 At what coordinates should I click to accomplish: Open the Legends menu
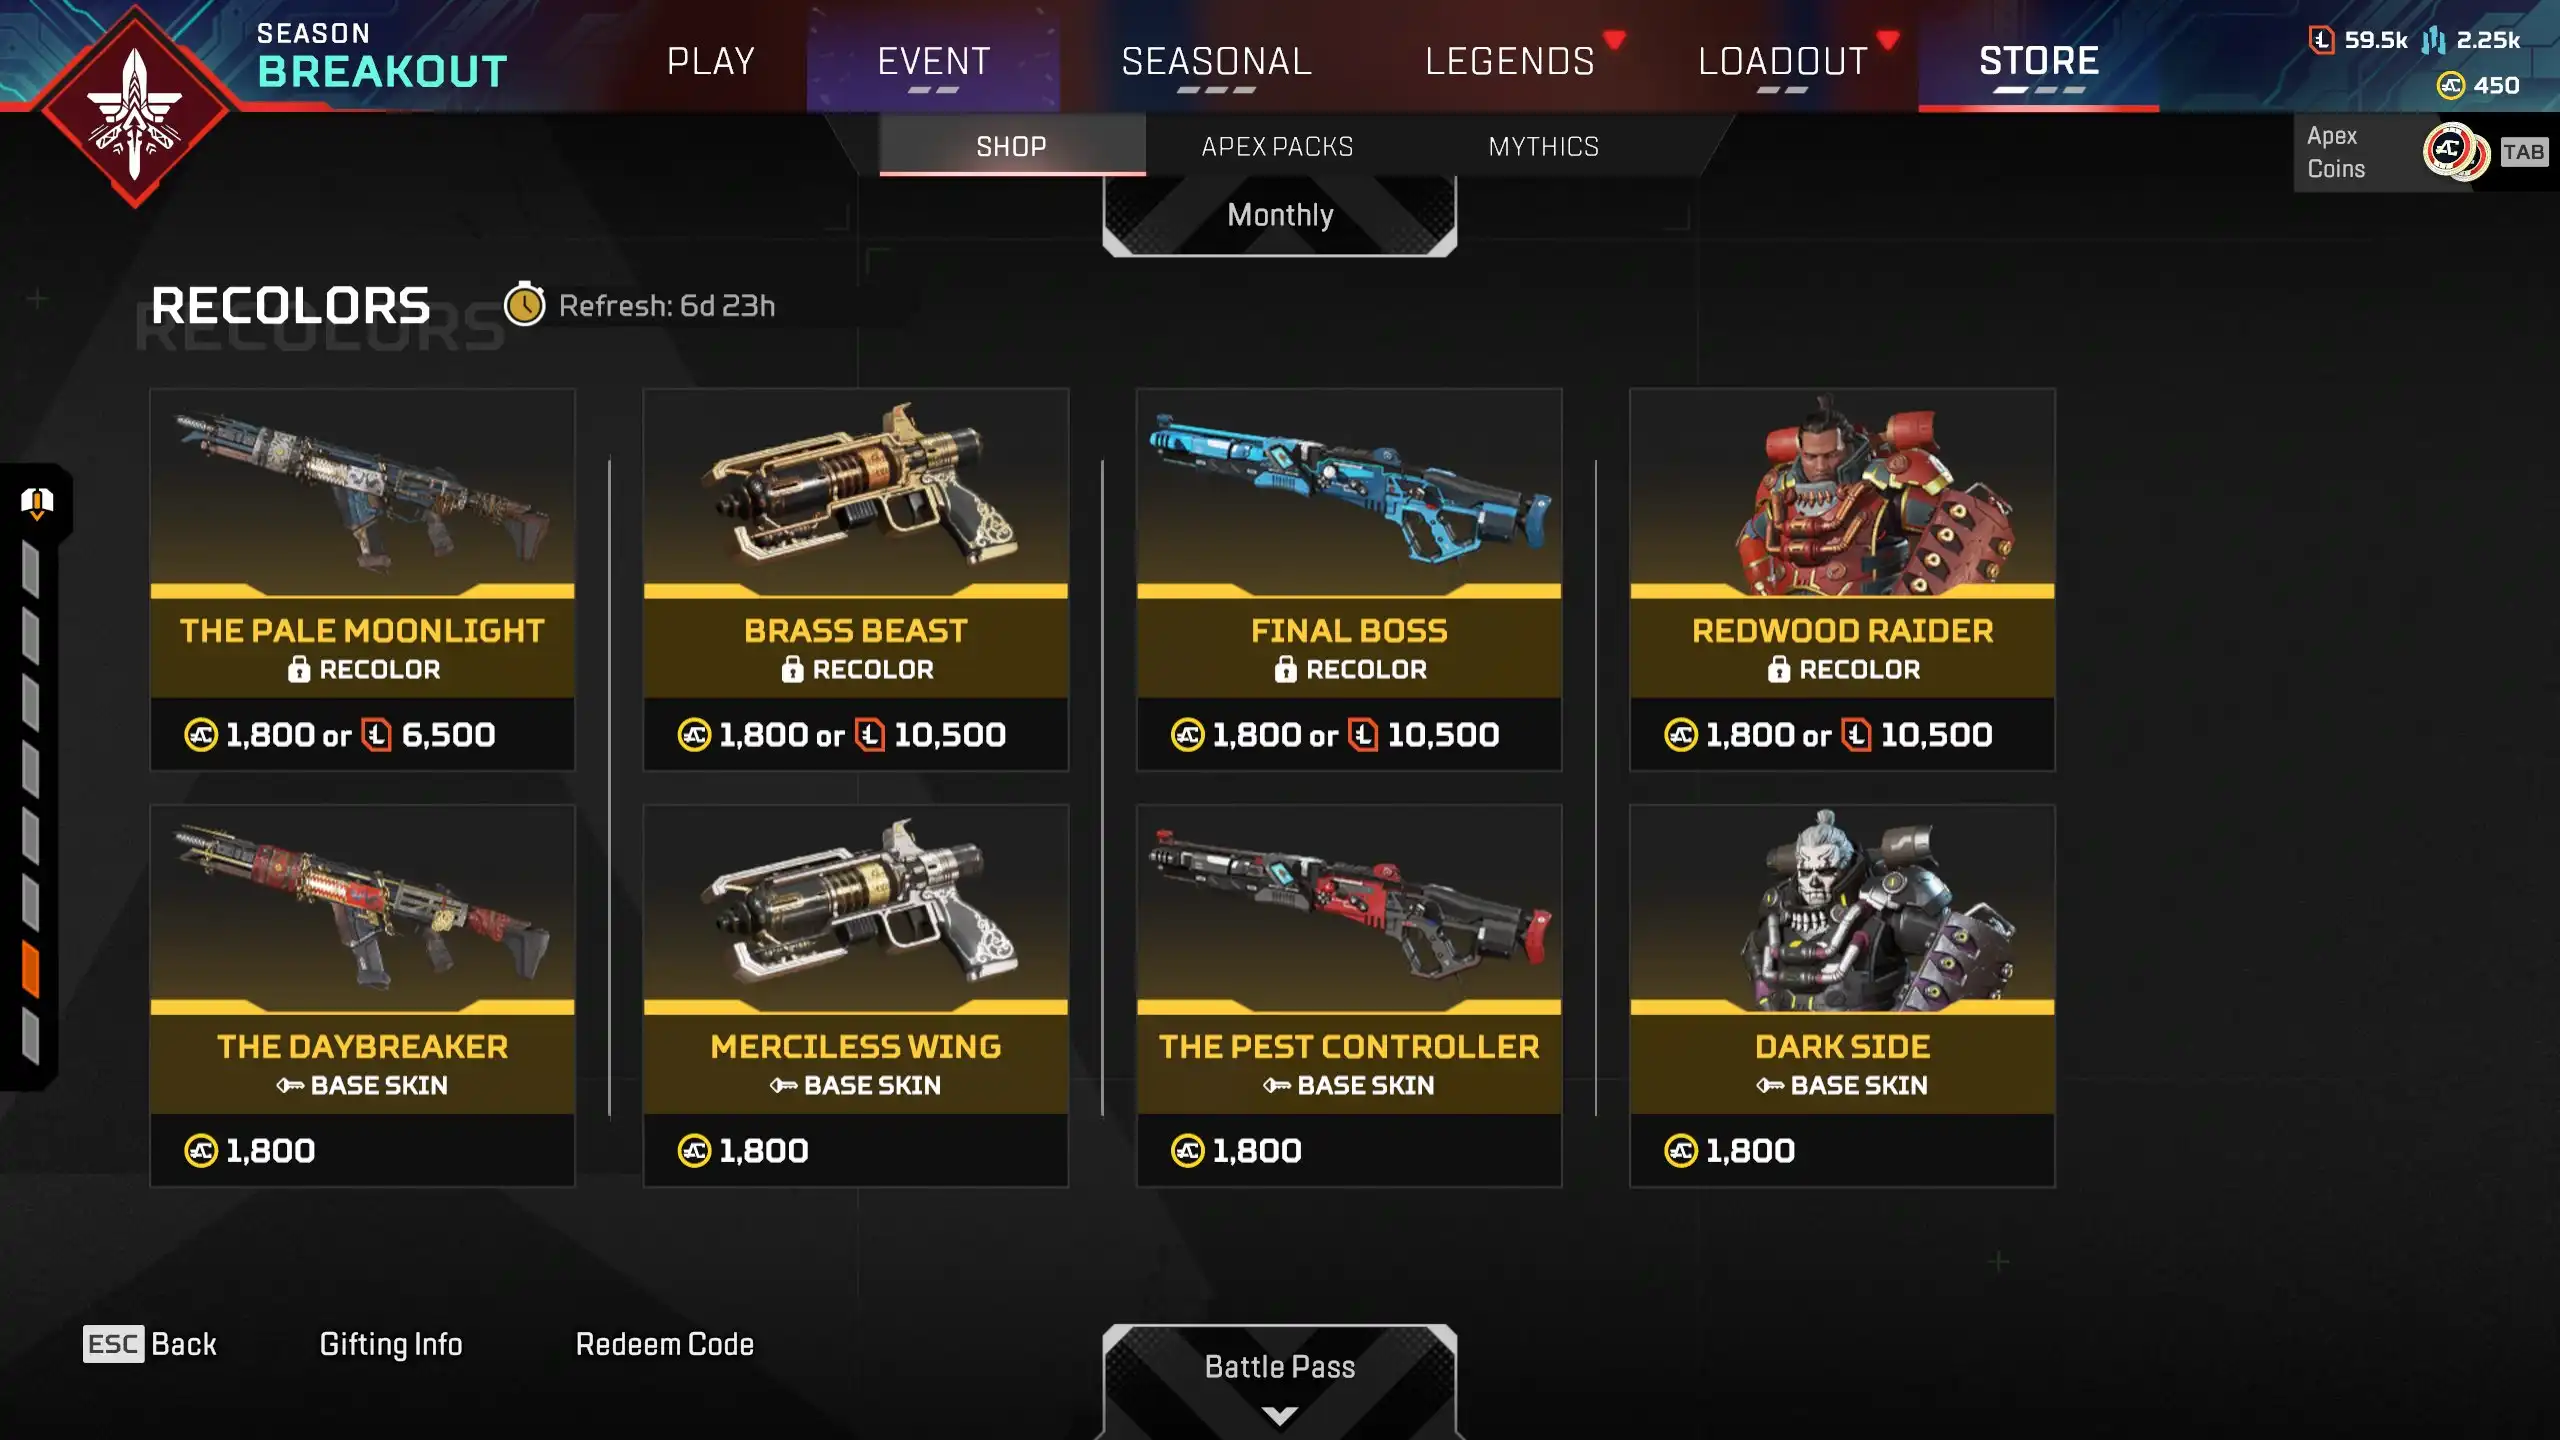[x=1509, y=62]
